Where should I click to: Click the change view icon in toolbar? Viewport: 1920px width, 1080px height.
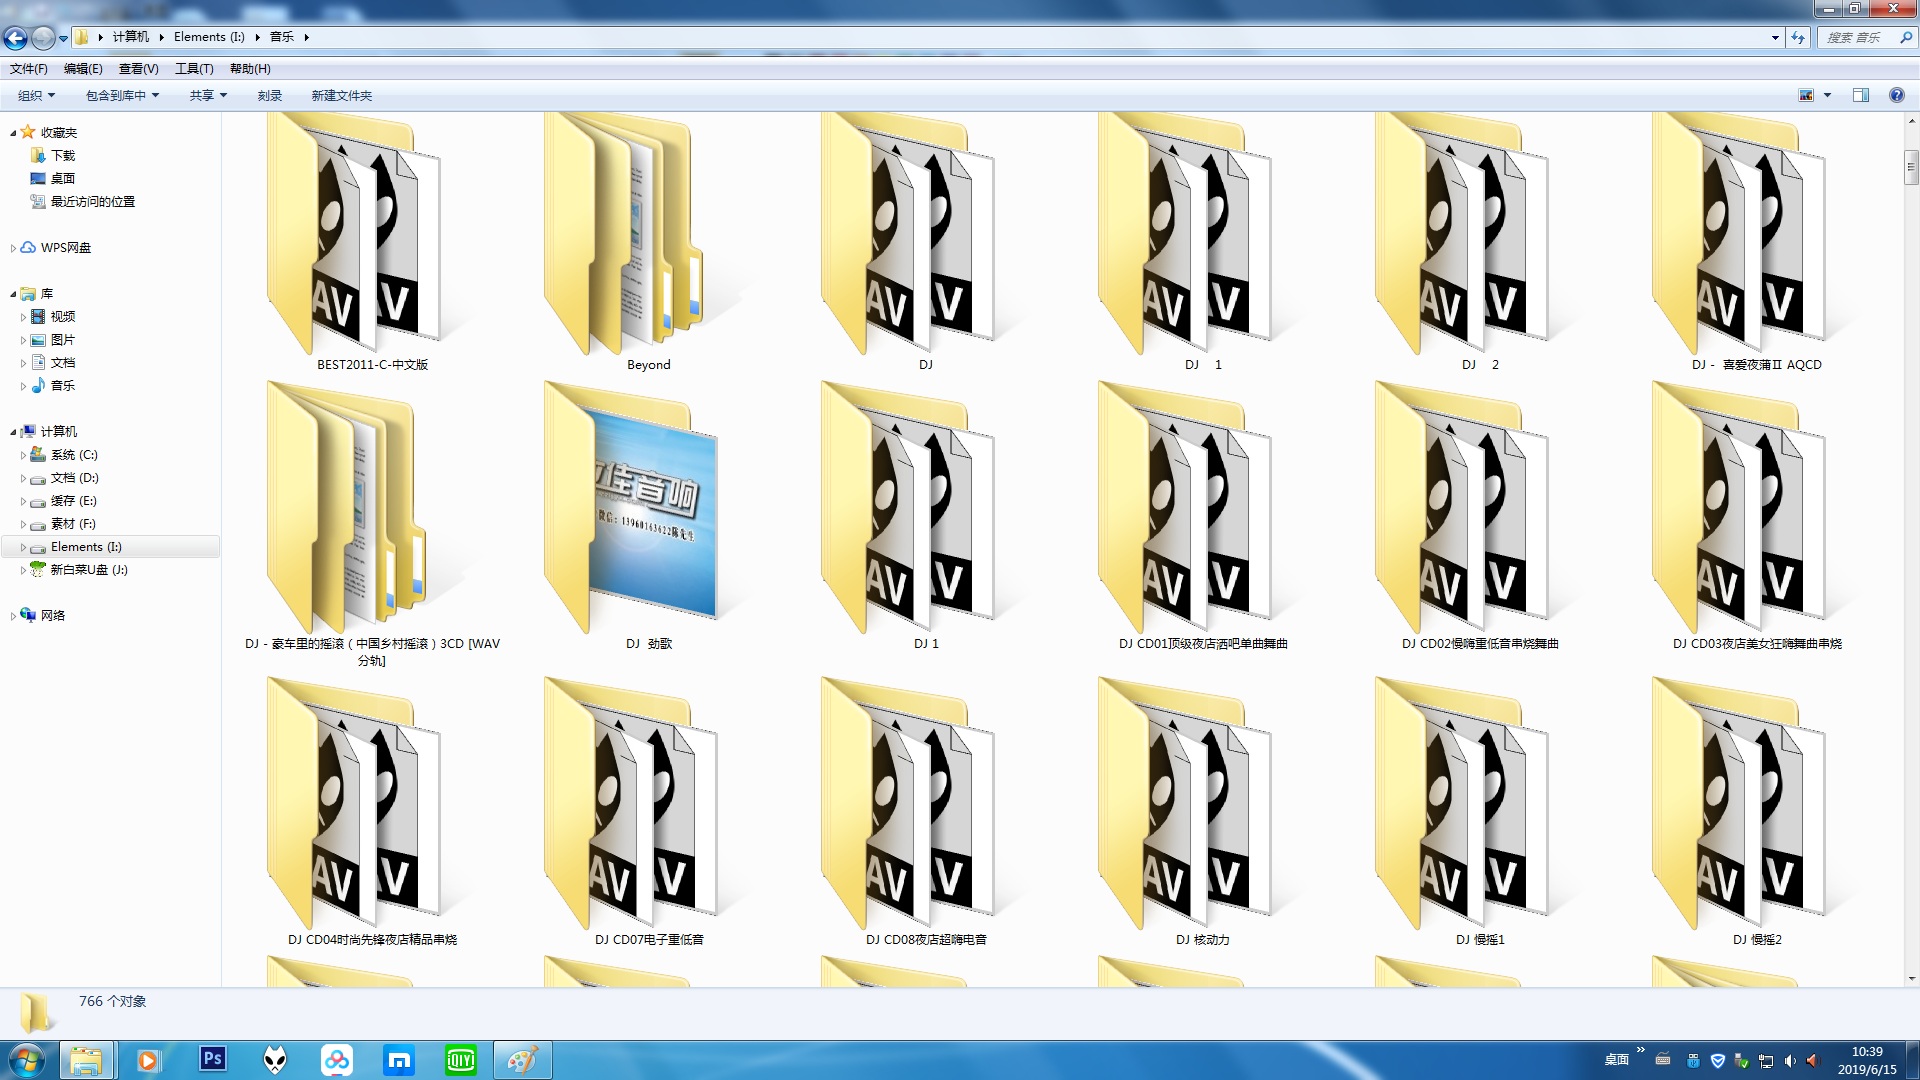[x=1806, y=95]
